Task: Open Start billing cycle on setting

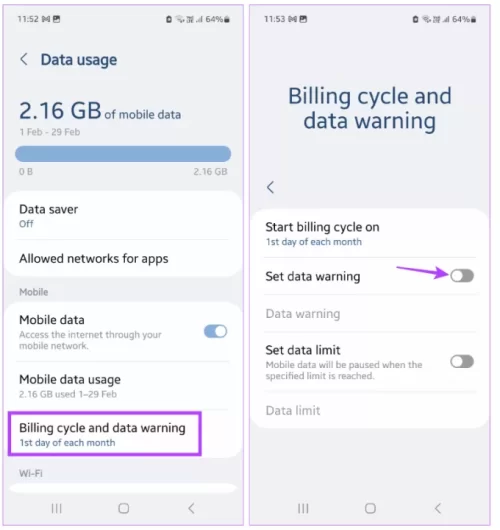Action: pyautogui.click(x=370, y=234)
